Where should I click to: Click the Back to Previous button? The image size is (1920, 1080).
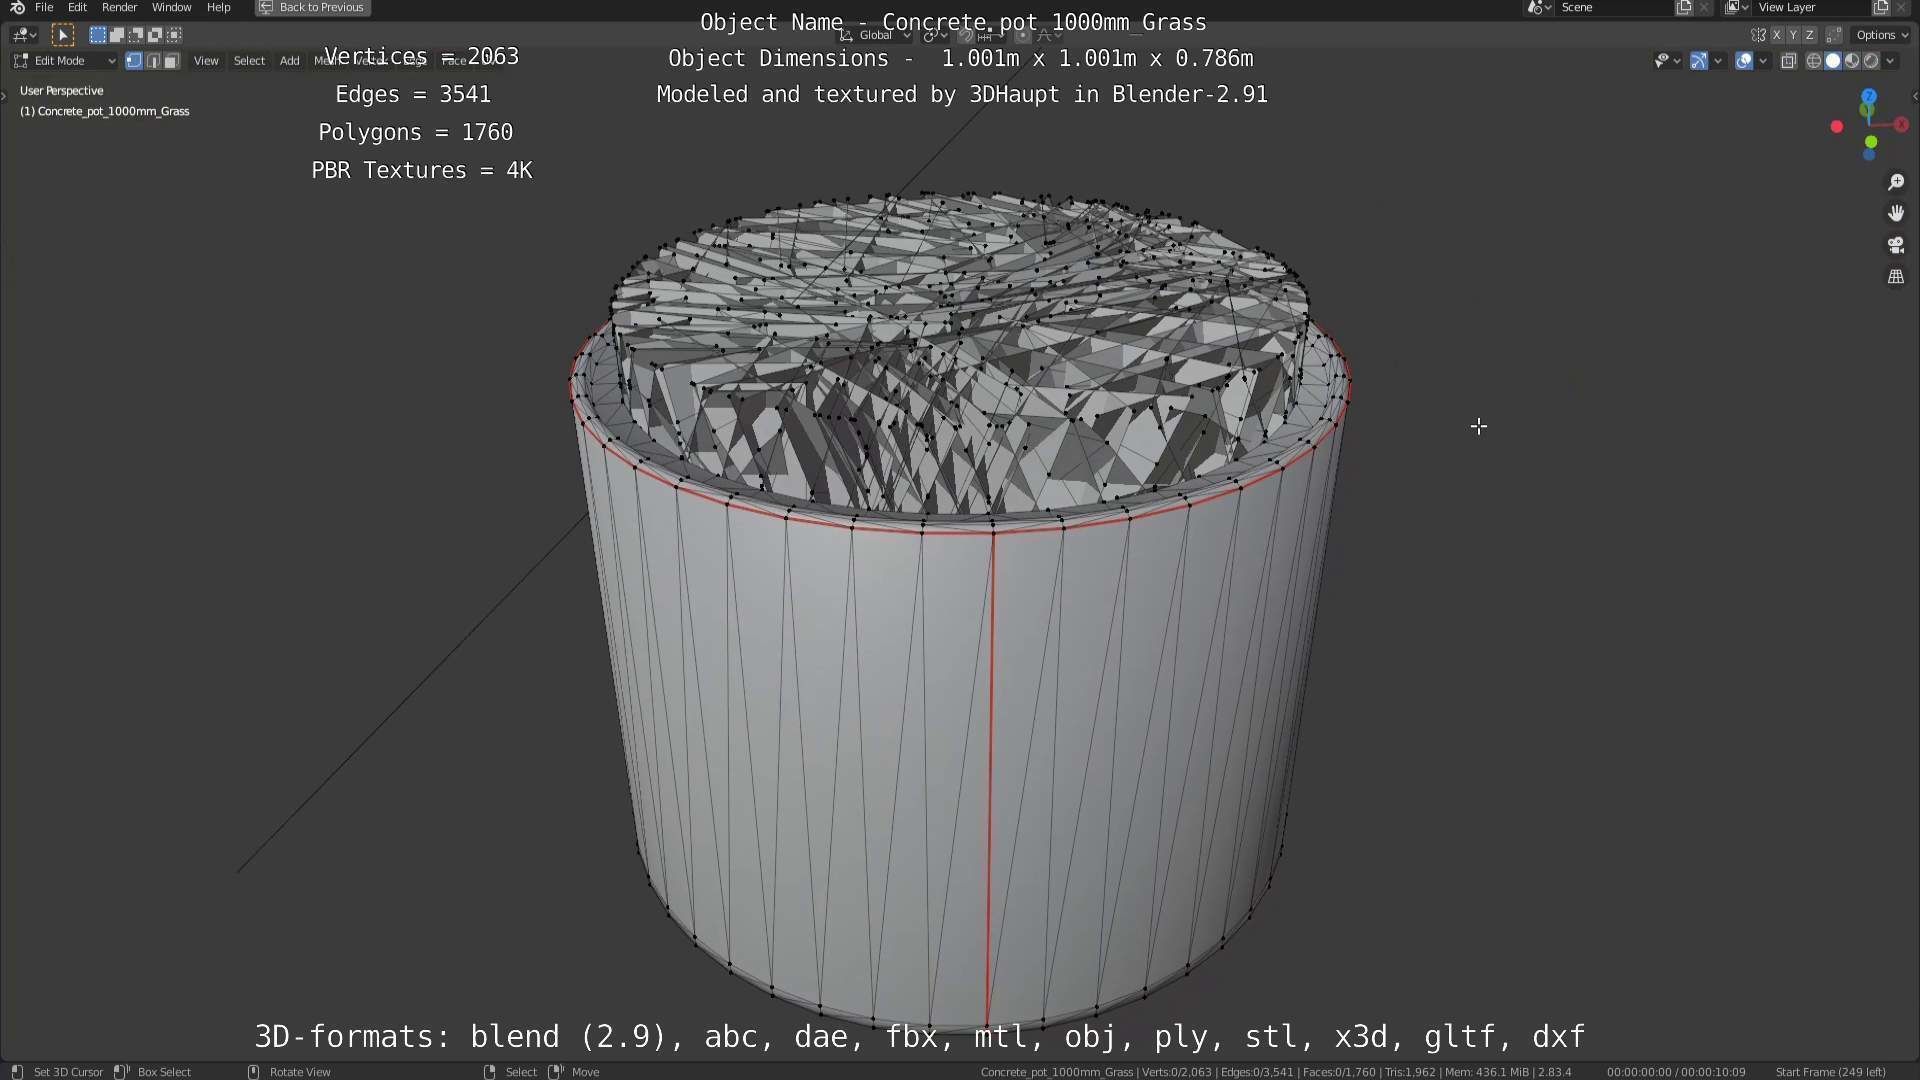click(x=312, y=7)
